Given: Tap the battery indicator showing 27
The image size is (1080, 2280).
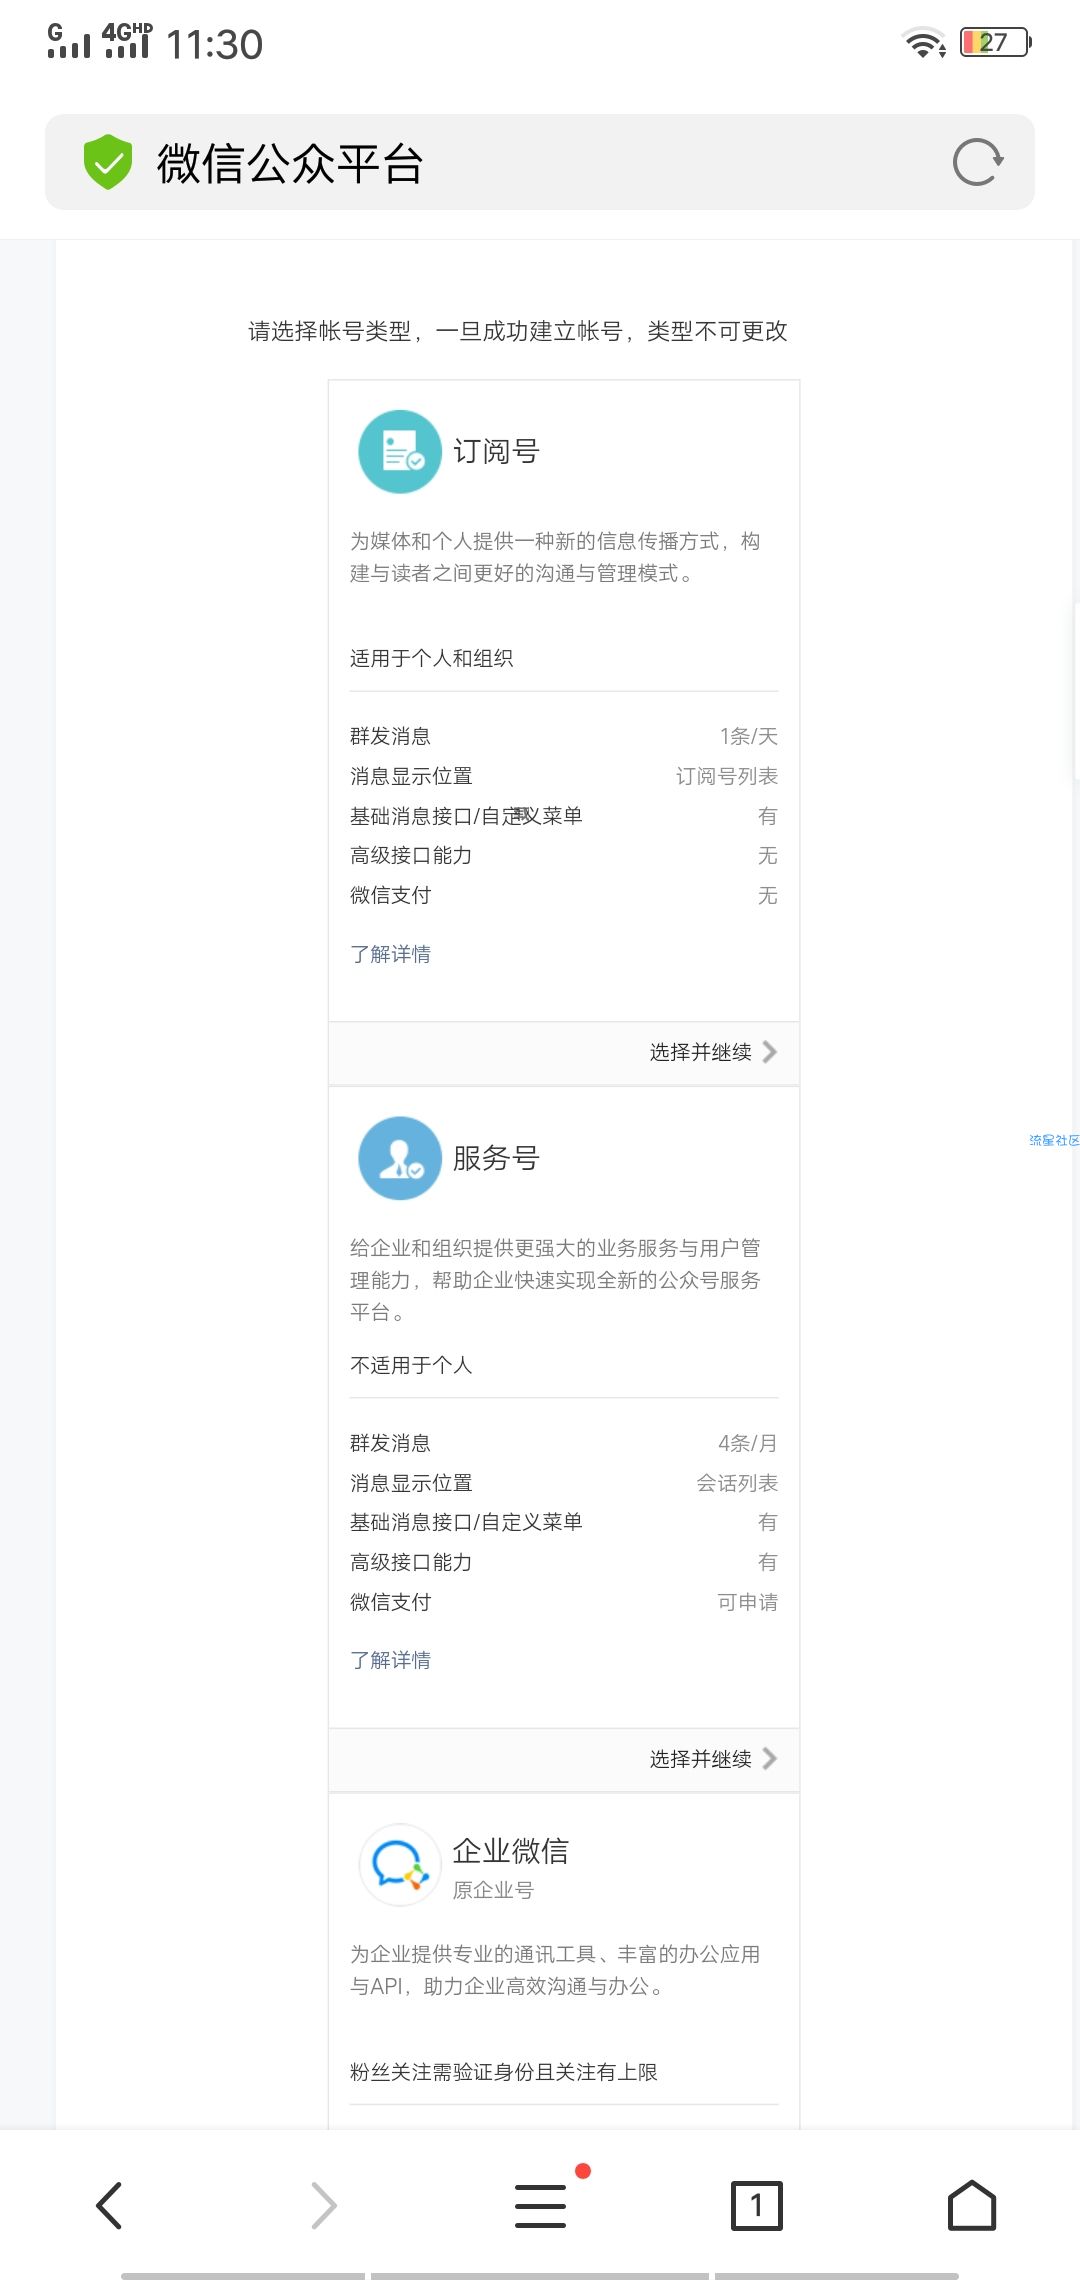Looking at the screenshot, I should [x=996, y=42].
